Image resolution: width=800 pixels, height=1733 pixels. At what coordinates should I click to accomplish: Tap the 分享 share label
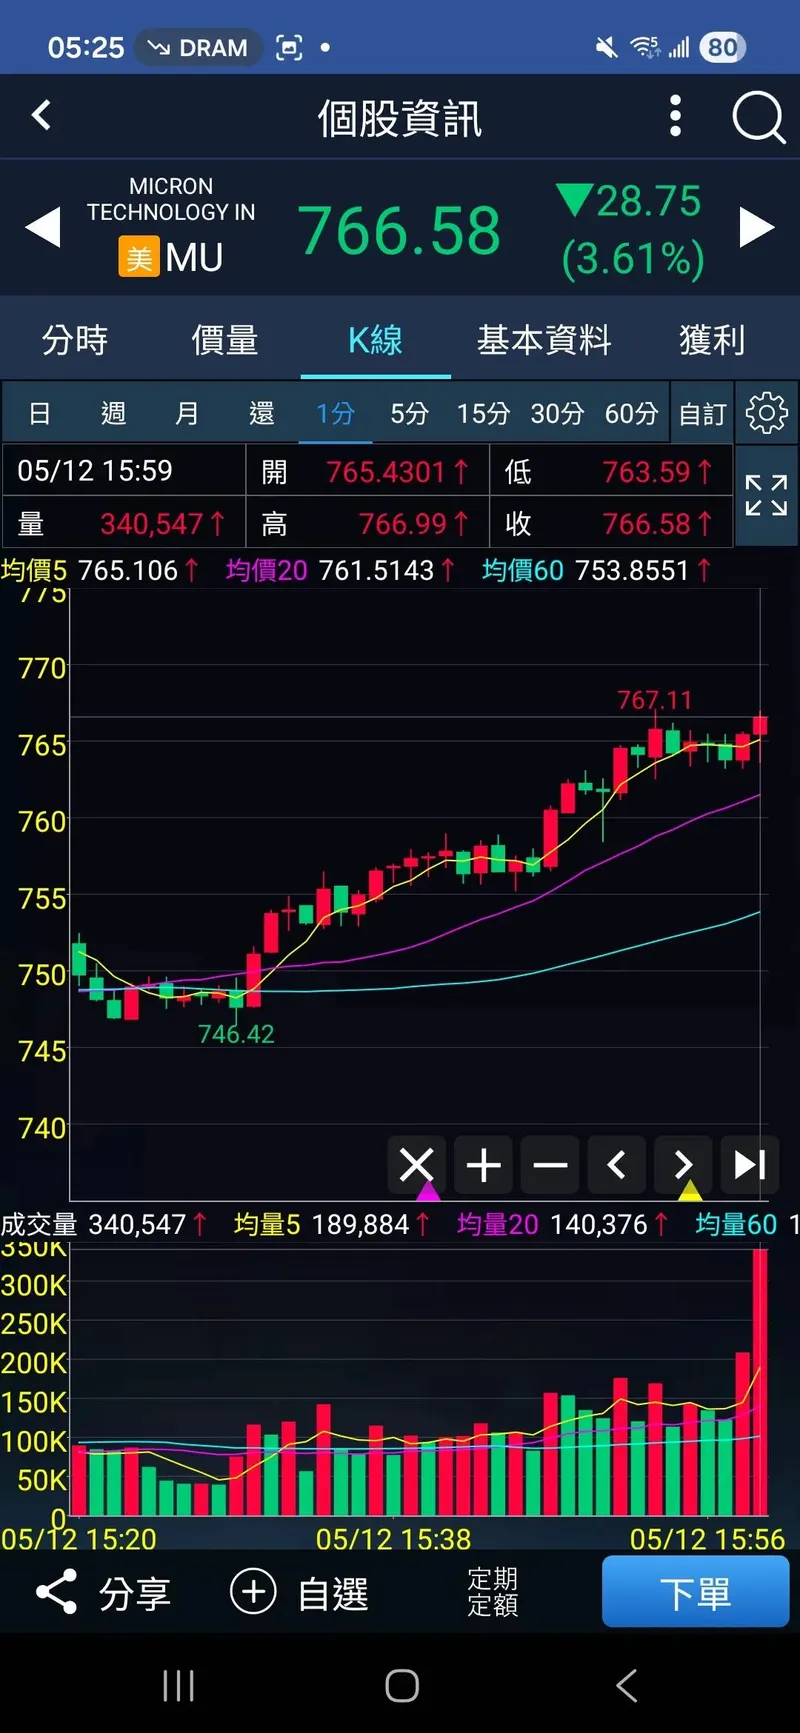(x=134, y=1593)
